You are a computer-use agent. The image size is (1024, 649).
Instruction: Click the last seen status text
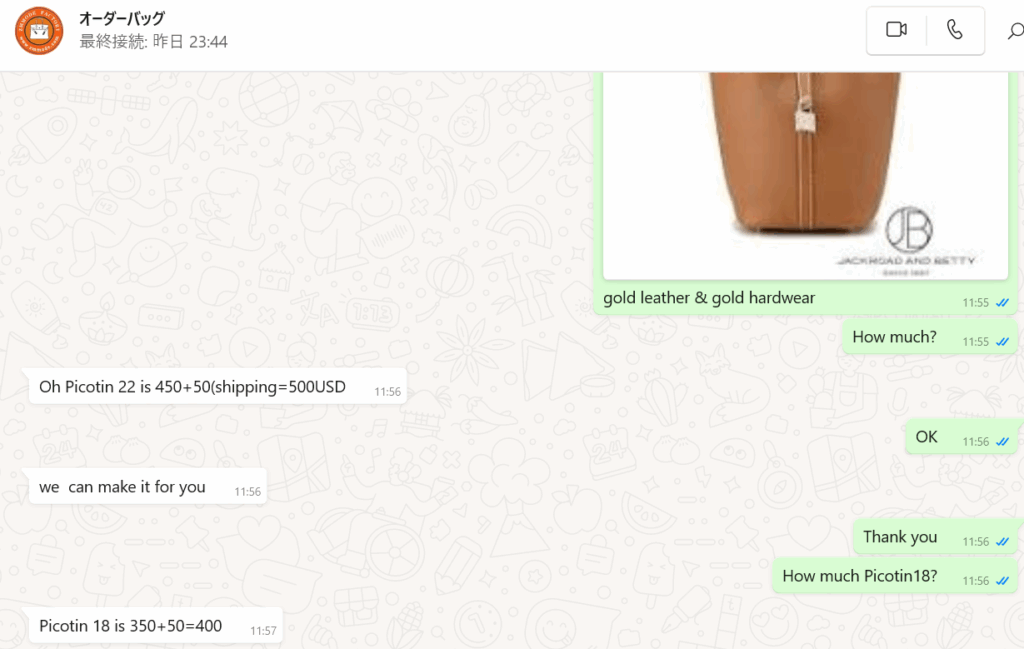(x=153, y=42)
